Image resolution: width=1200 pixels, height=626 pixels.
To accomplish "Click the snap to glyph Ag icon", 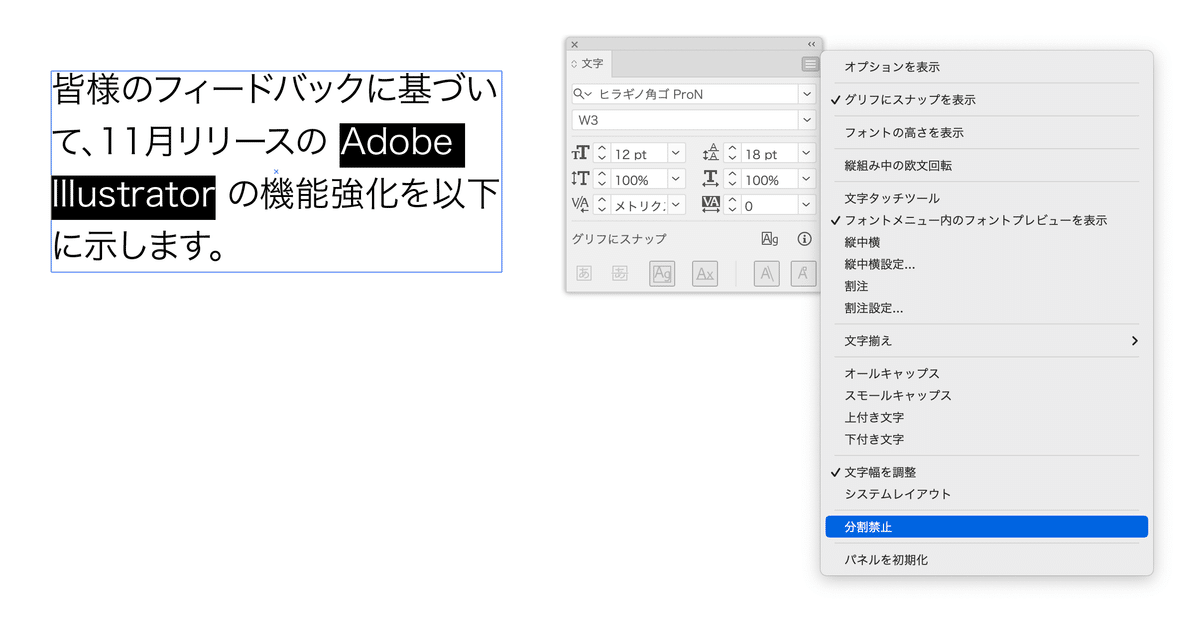I will click(x=770, y=239).
